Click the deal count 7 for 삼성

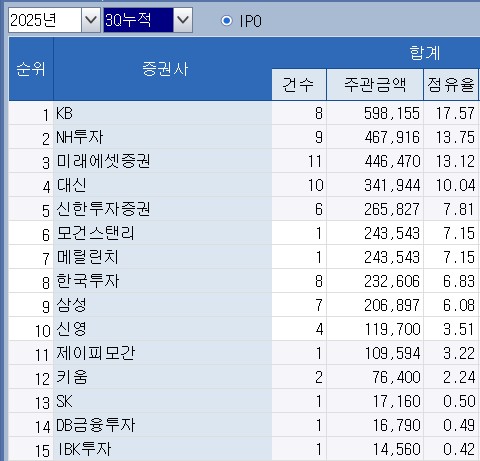click(319, 305)
